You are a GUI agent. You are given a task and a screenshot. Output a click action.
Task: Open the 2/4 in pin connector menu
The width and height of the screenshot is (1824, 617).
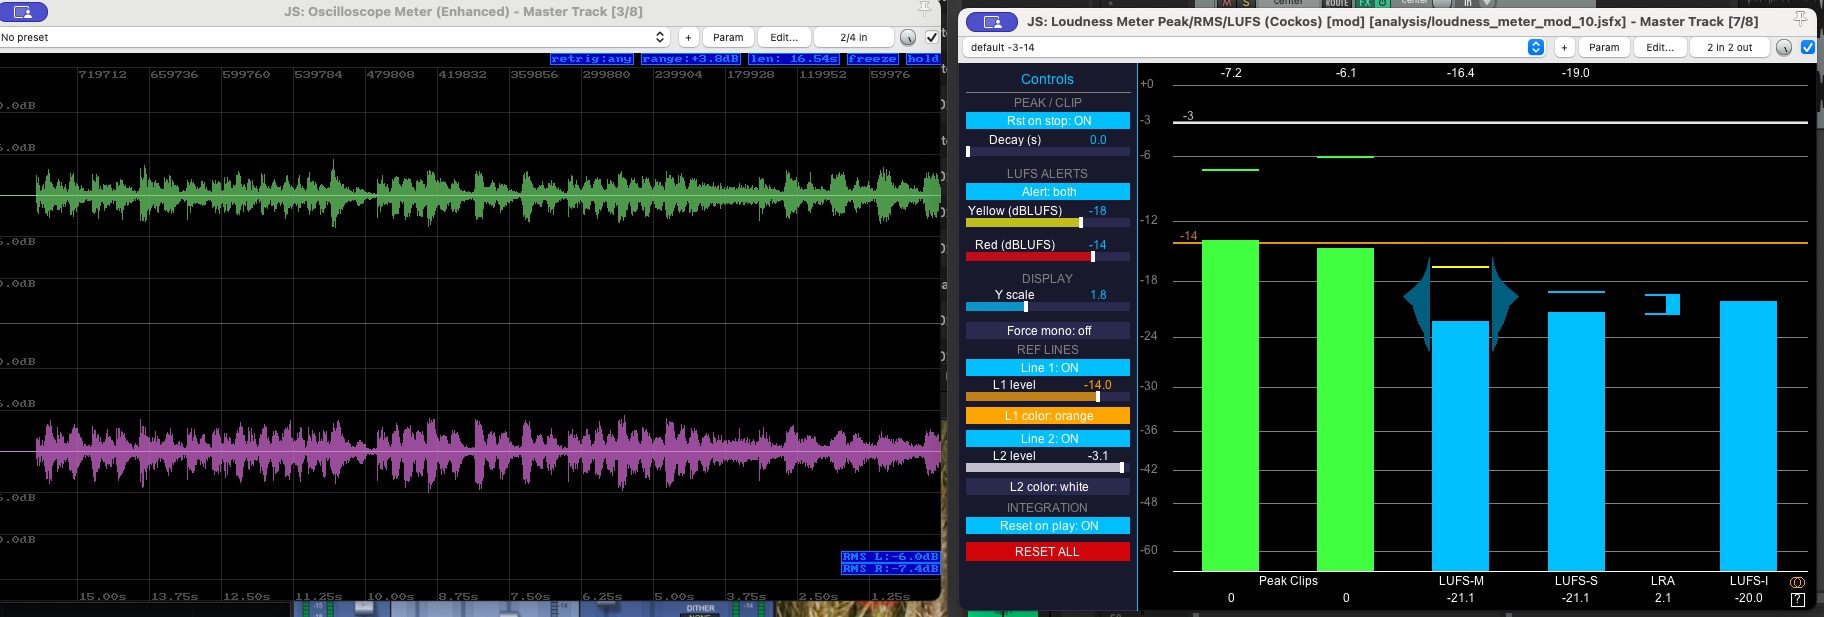tap(853, 37)
